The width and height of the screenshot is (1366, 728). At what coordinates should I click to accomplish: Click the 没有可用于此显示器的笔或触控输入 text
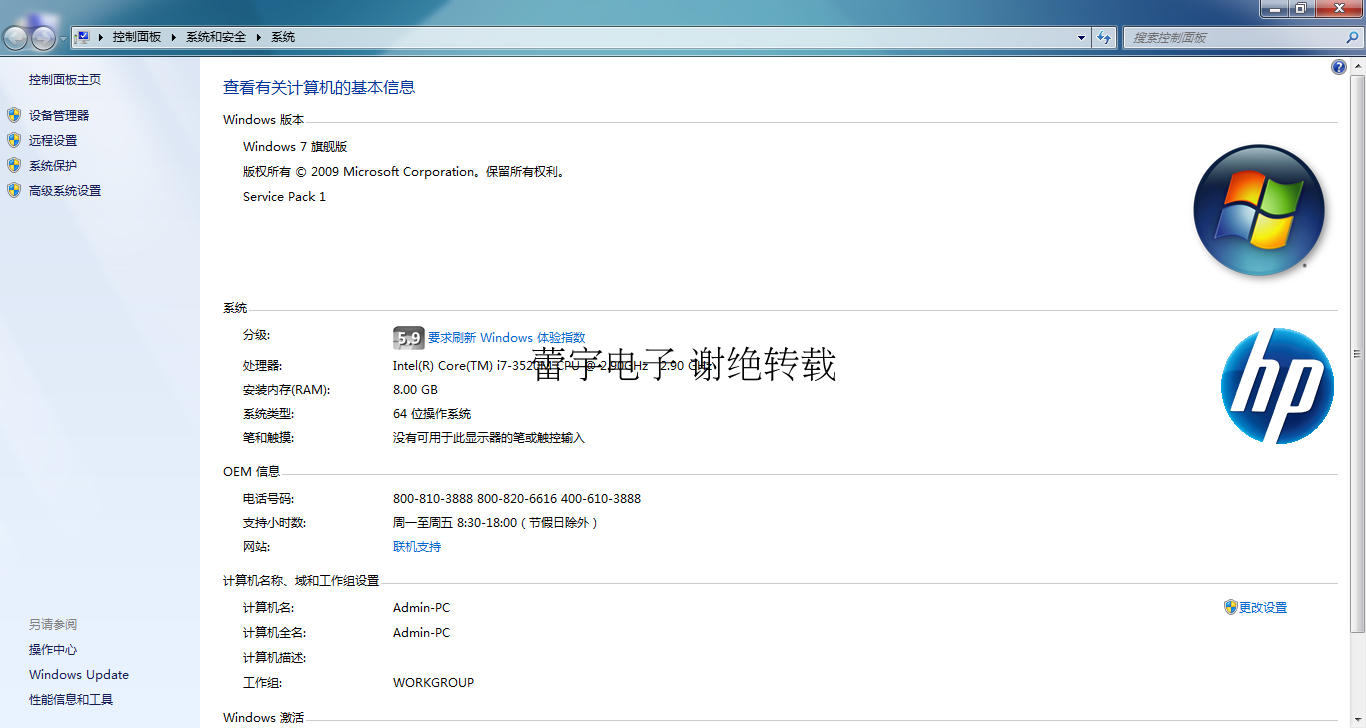[489, 438]
